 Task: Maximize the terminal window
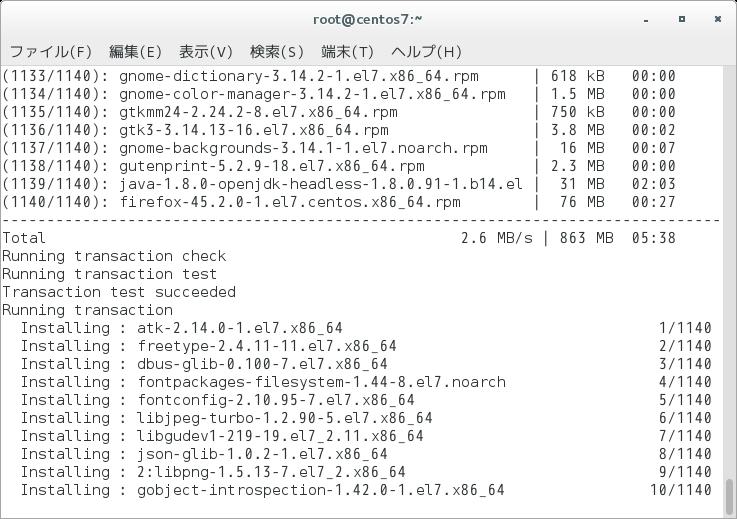pyautogui.click(x=682, y=19)
